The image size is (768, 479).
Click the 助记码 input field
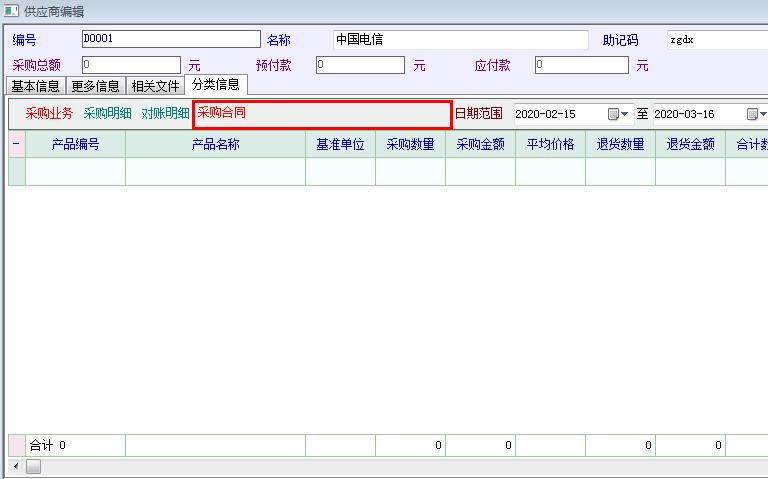pos(716,40)
